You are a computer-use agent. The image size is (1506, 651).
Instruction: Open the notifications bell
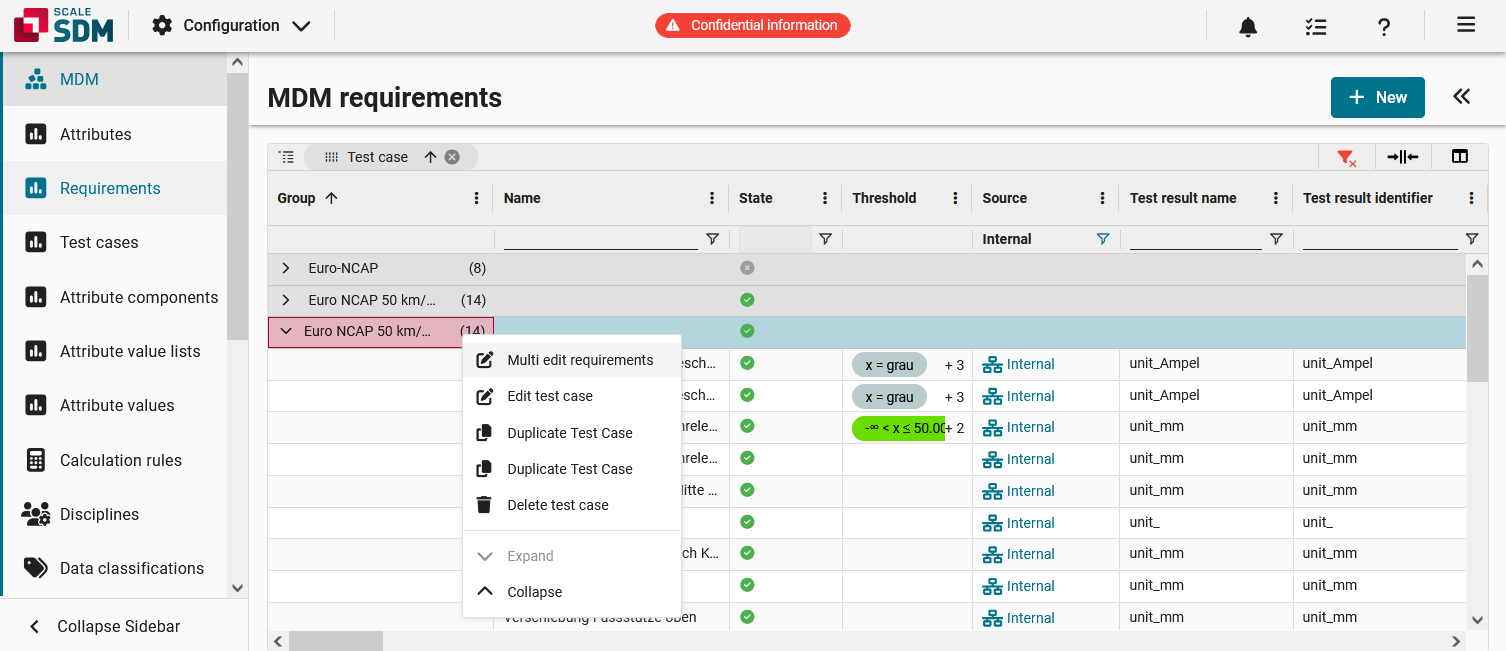point(1248,27)
